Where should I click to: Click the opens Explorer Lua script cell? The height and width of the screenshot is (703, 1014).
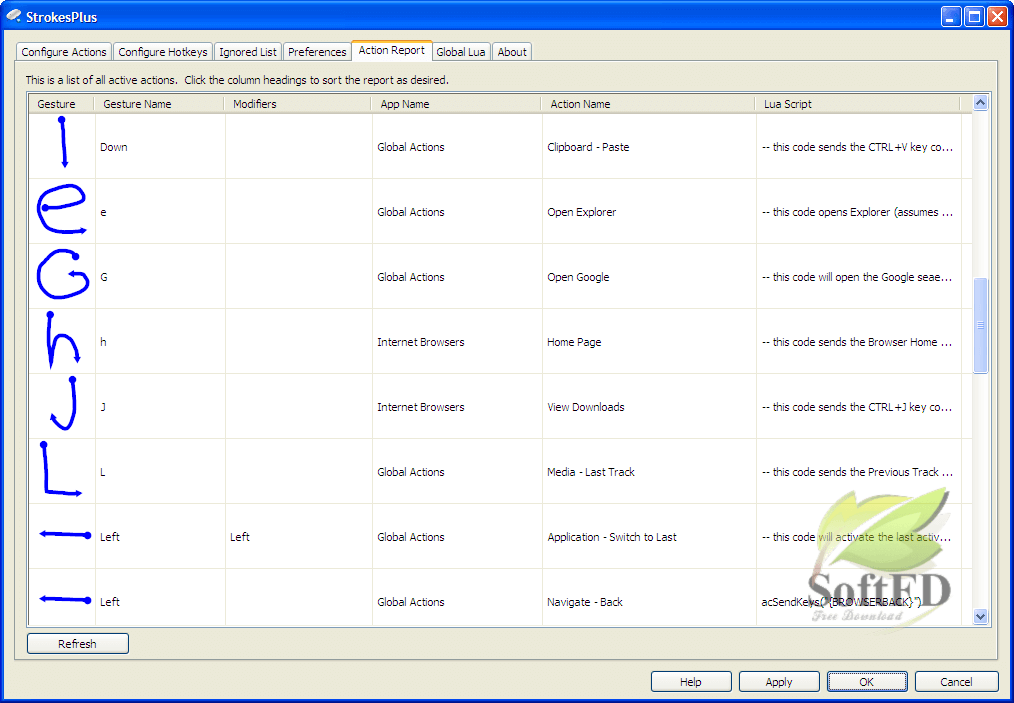(858, 211)
